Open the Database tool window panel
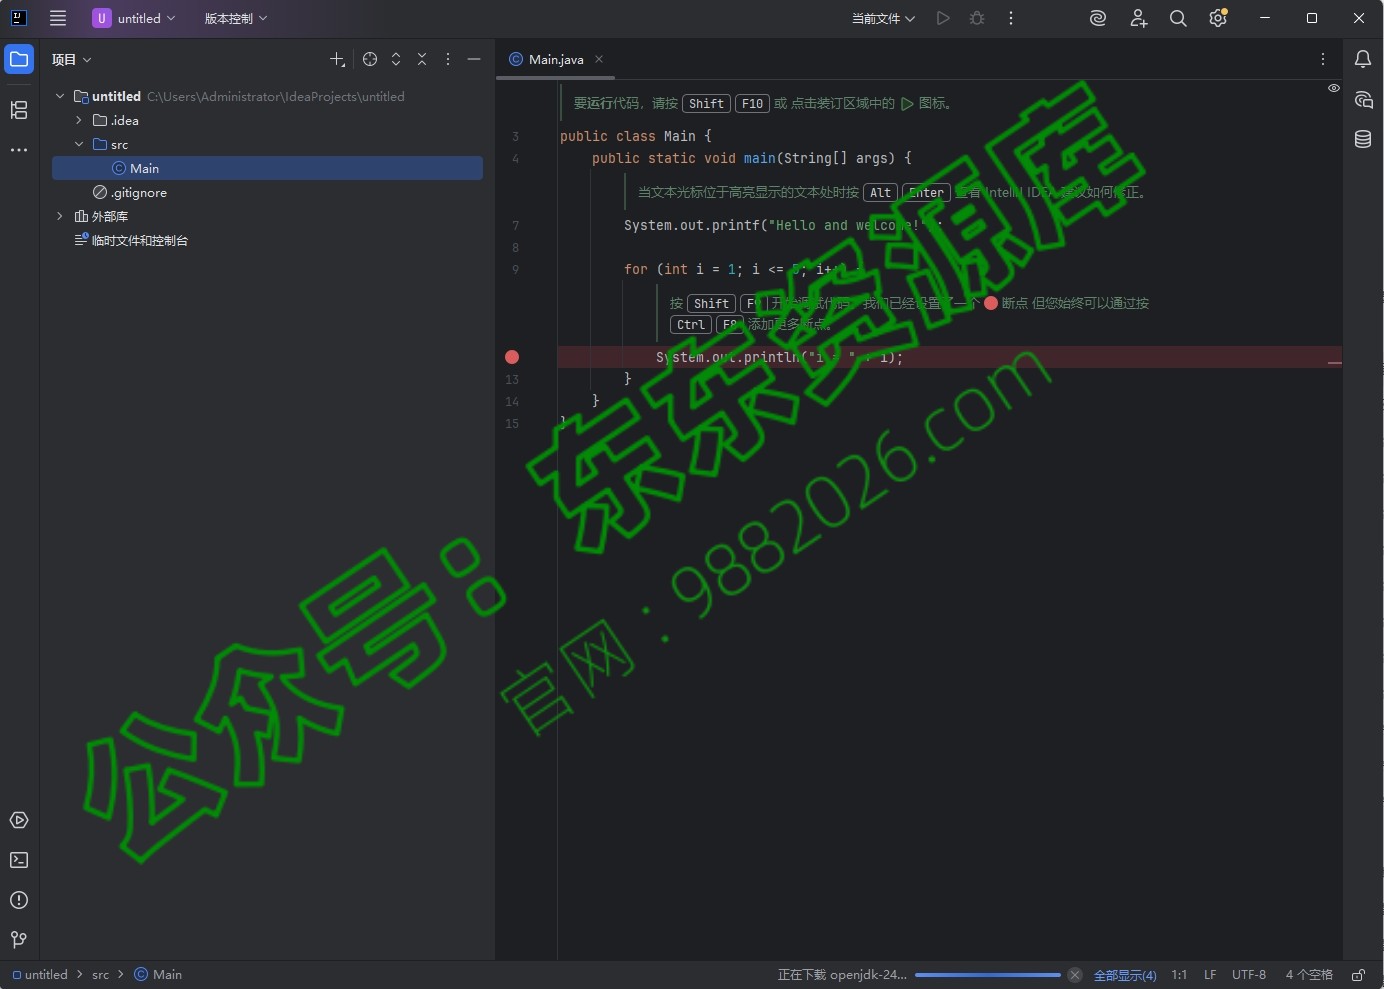This screenshot has width=1384, height=989. point(1363,139)
